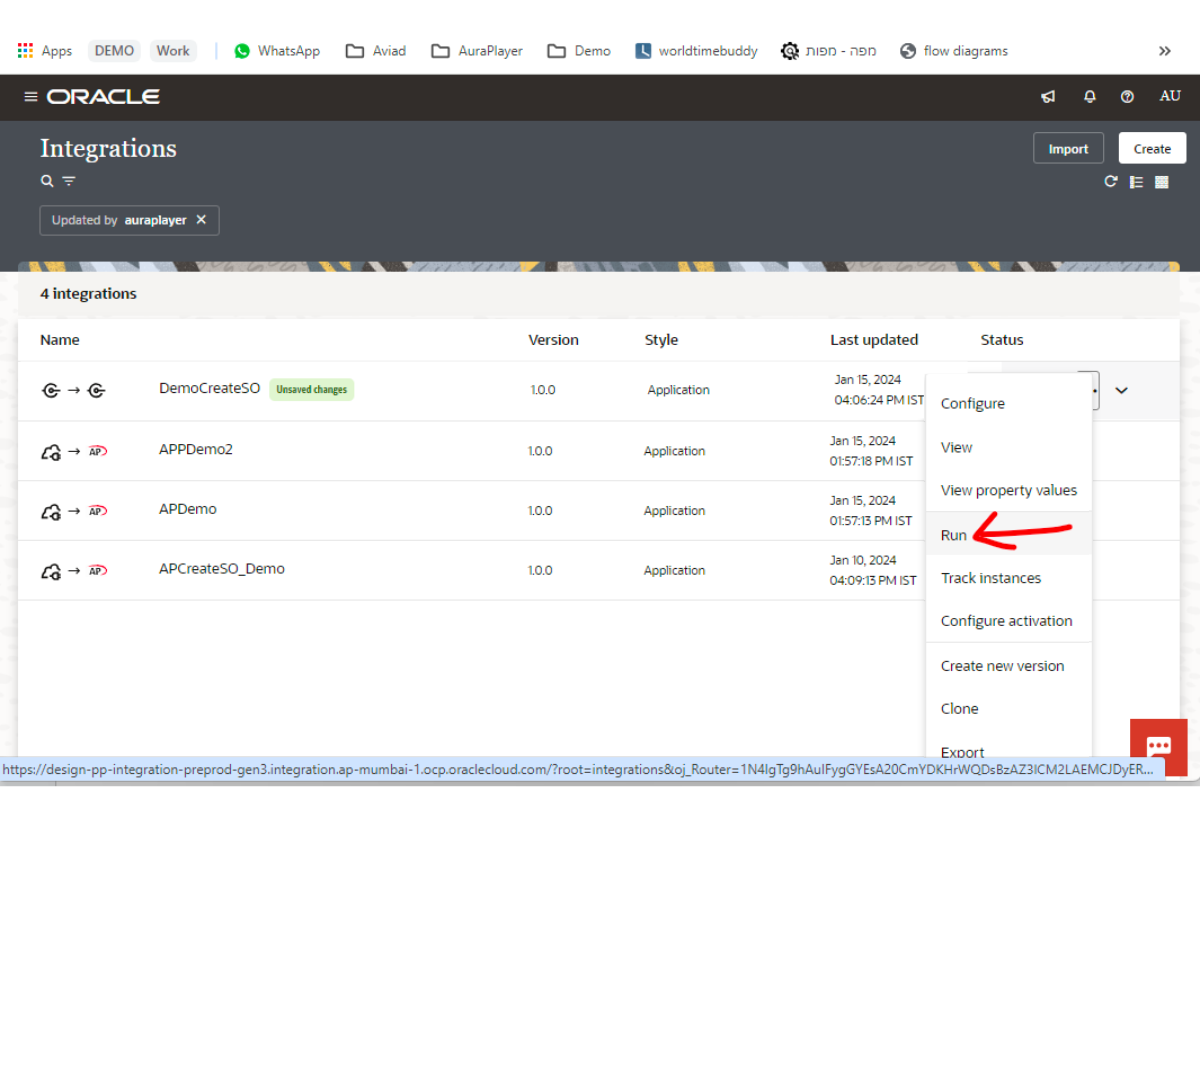Open the red chat assistant button
This screenshot has height=1080, width=1200.
point(1159,747)
